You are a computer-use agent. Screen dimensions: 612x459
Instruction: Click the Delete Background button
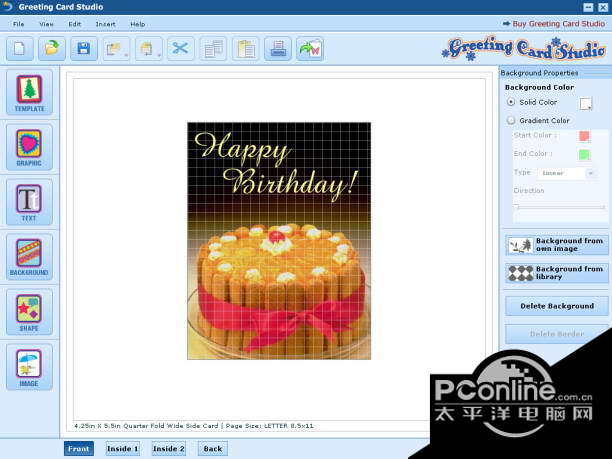(557, 306)
